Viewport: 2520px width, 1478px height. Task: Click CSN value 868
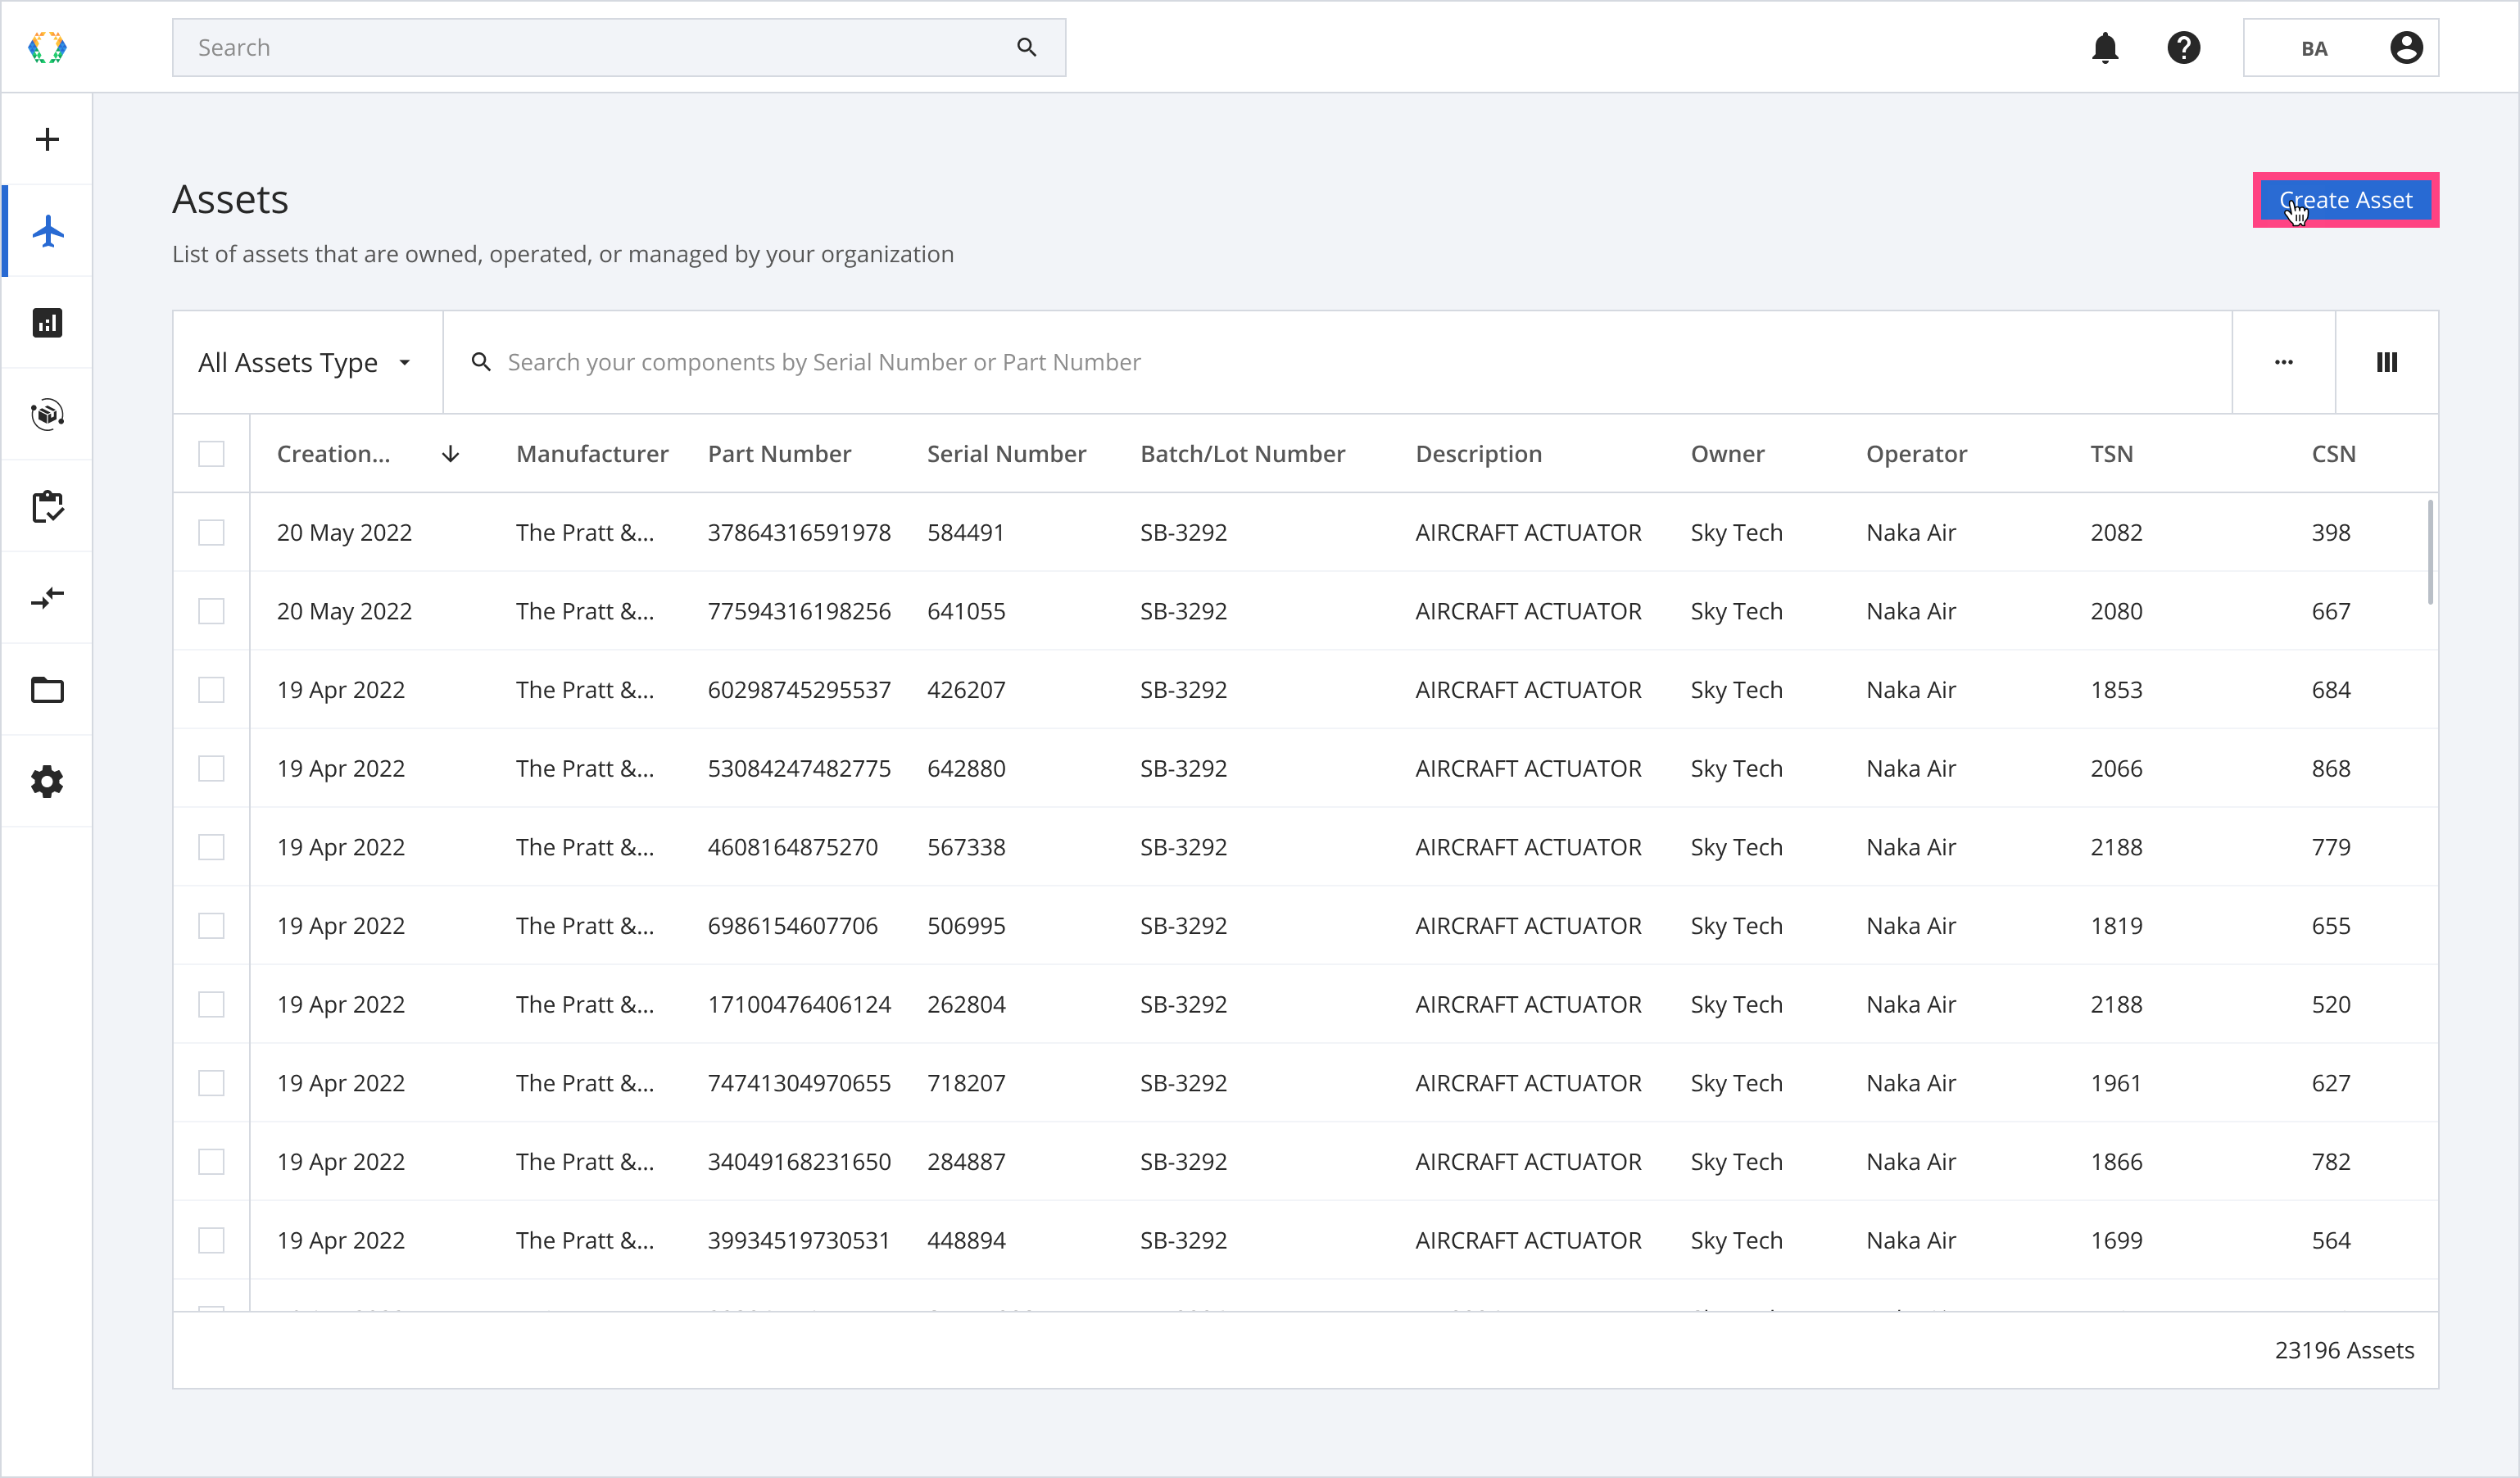tap(2331, 768)
